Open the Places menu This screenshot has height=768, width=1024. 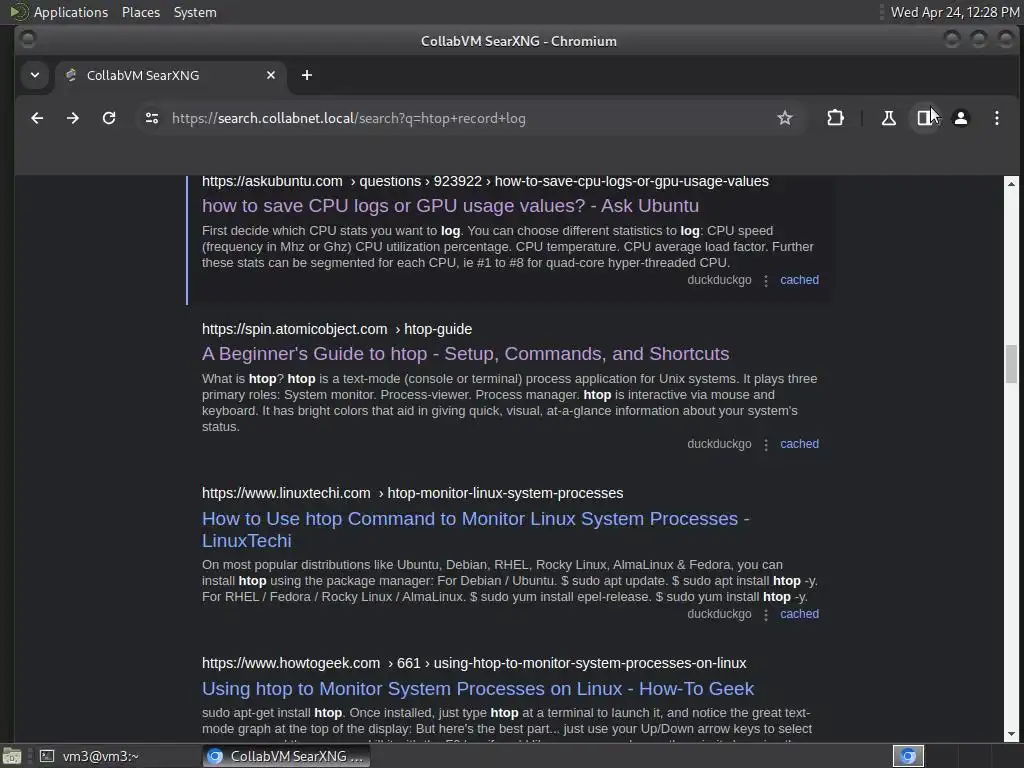[141, 12]
